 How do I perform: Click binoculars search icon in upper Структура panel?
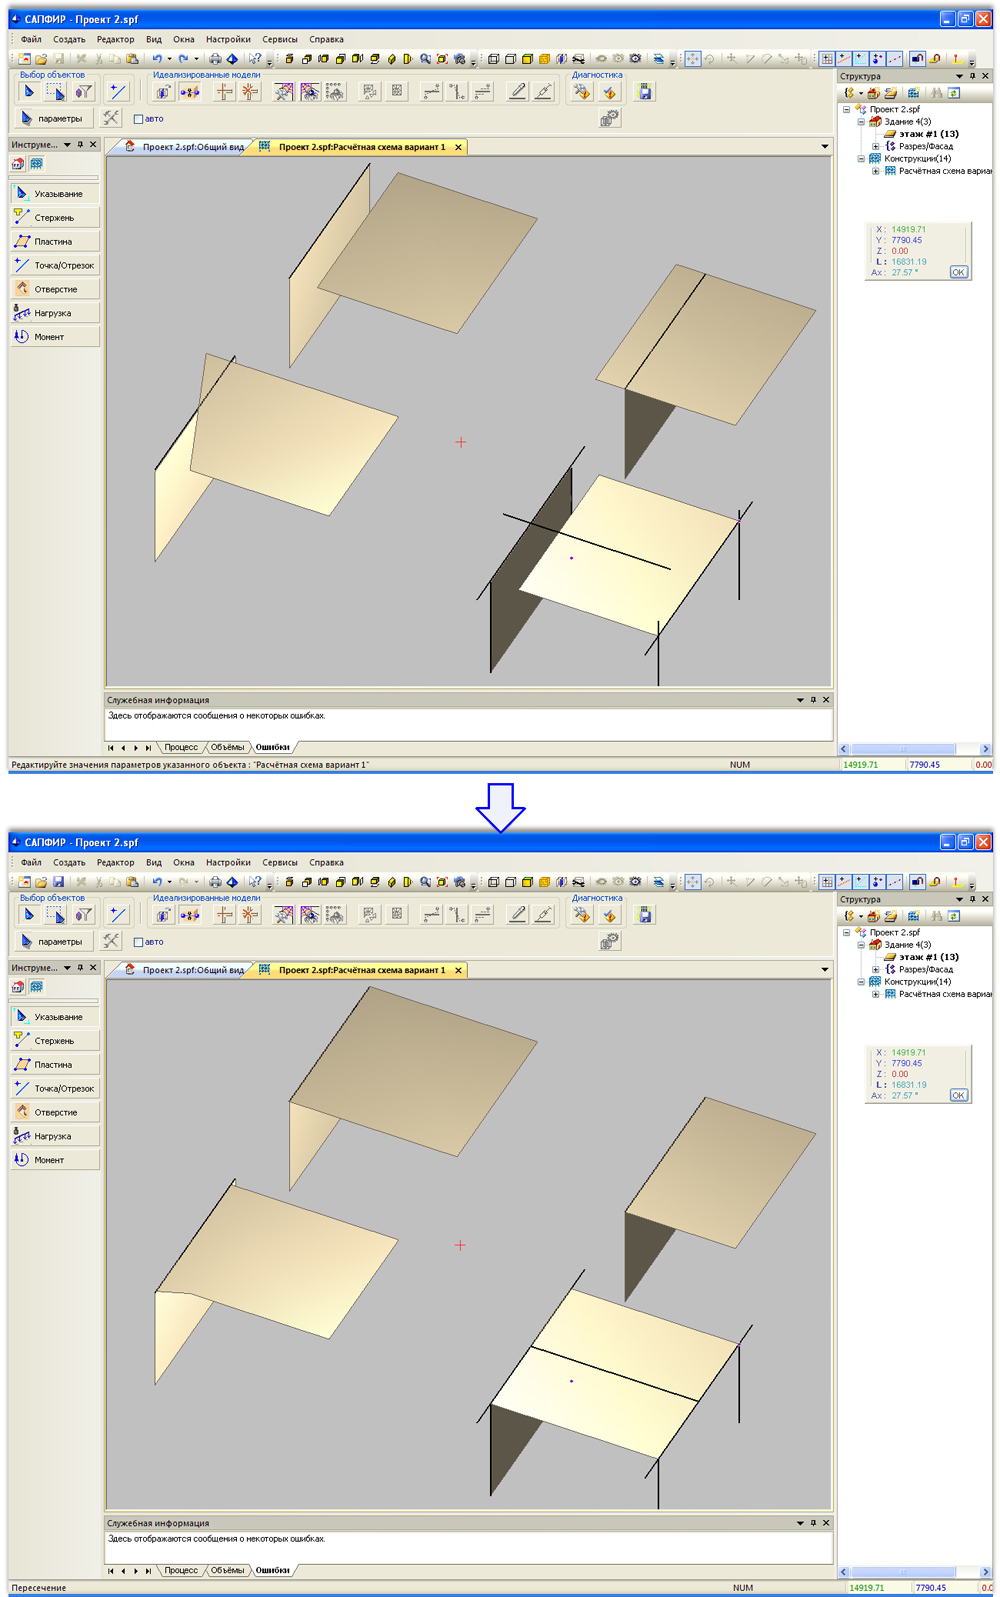coord(937,93)
